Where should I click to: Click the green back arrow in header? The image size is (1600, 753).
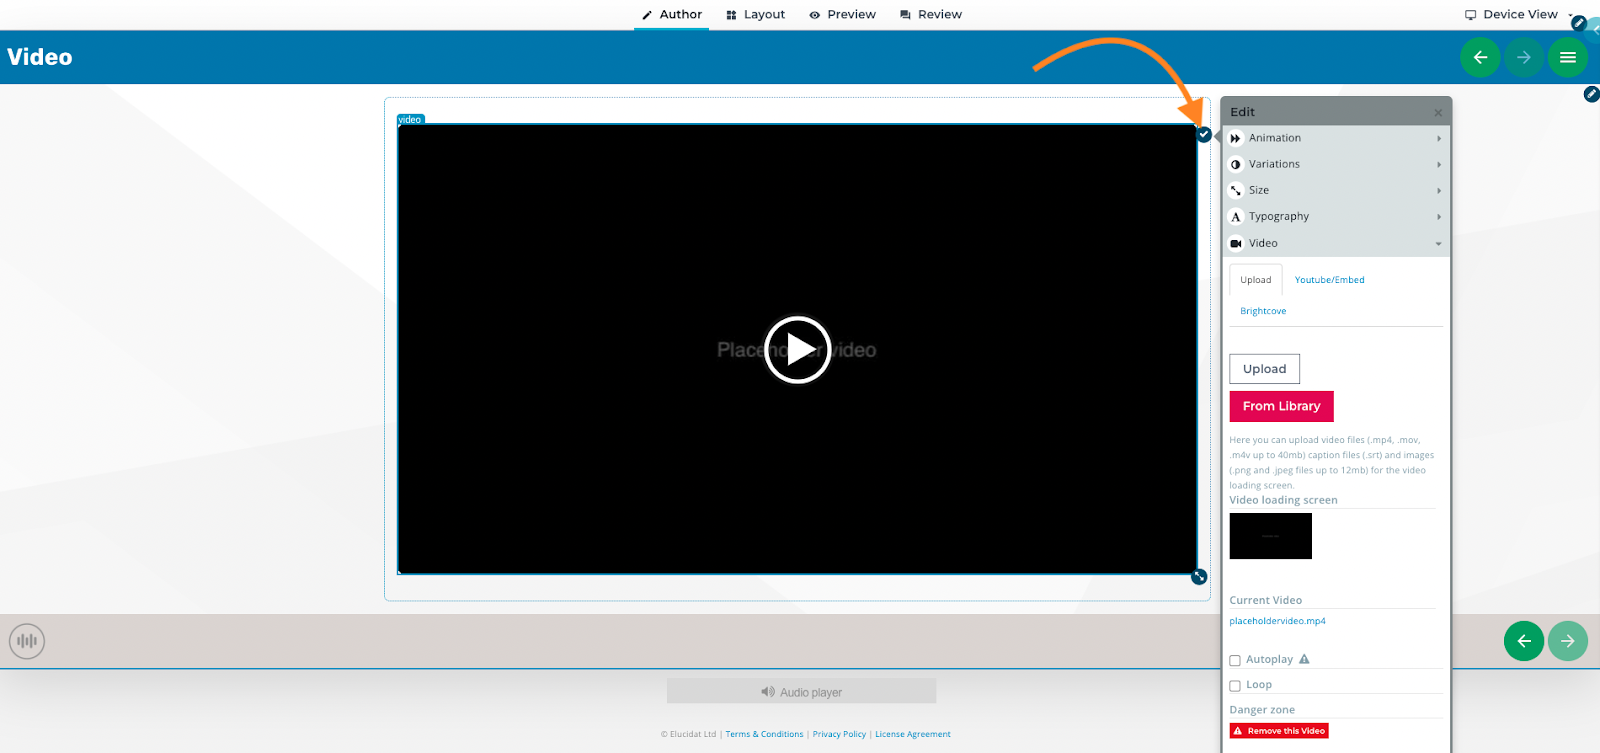click(1480, 57)
